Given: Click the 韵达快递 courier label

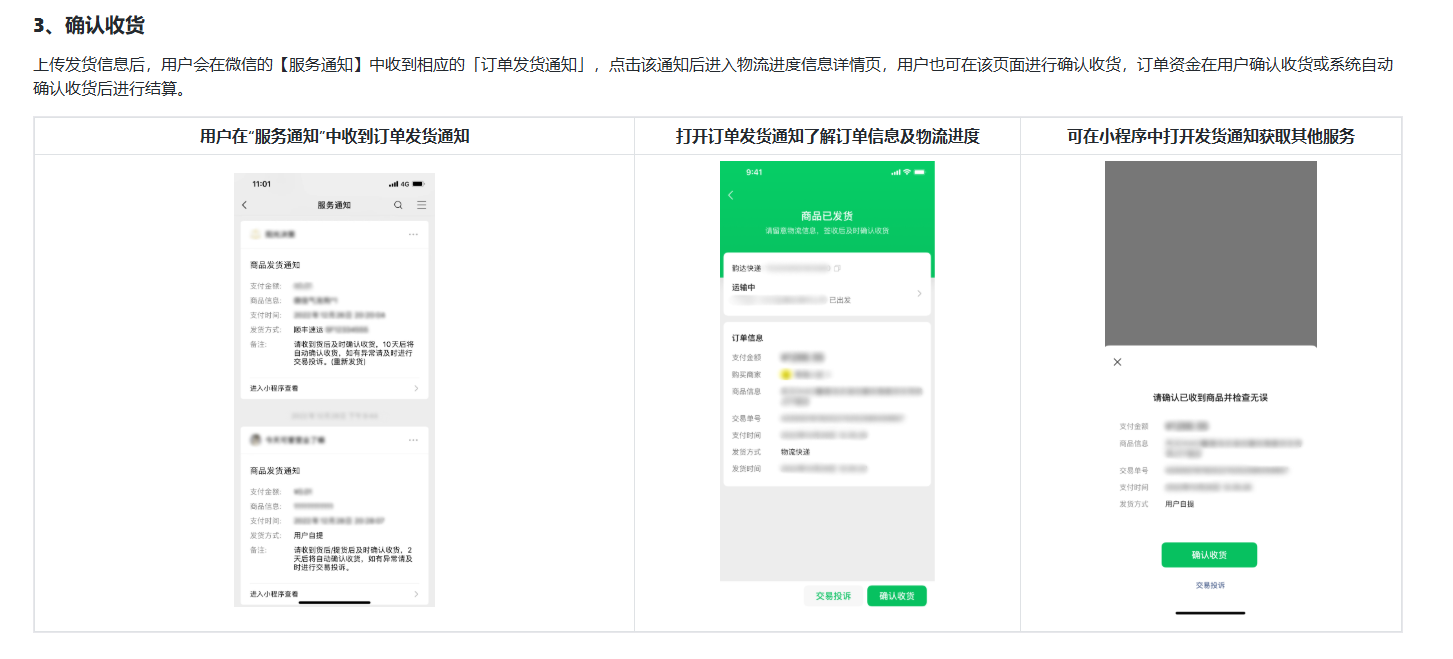Looking at the screenshot, I should click(x=746, y=268).
